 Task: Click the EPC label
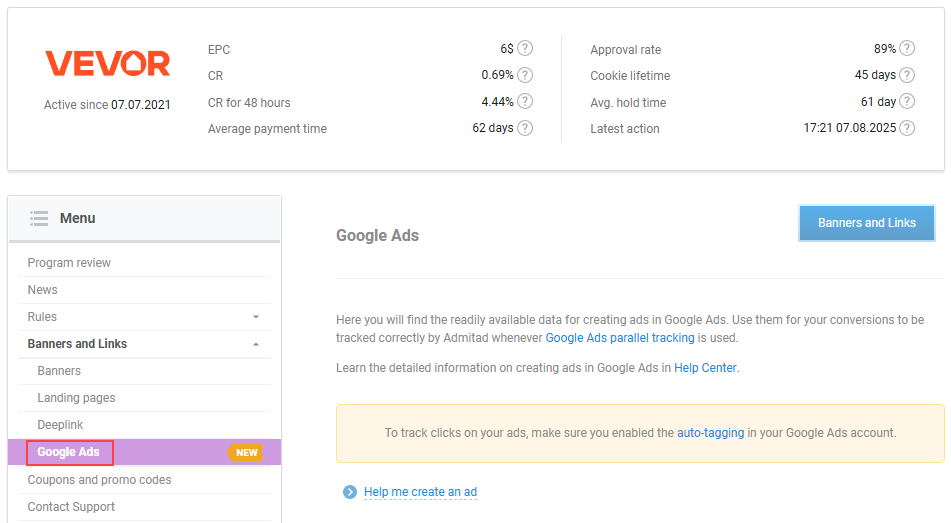pyautogui.click(x=219, y=50)
